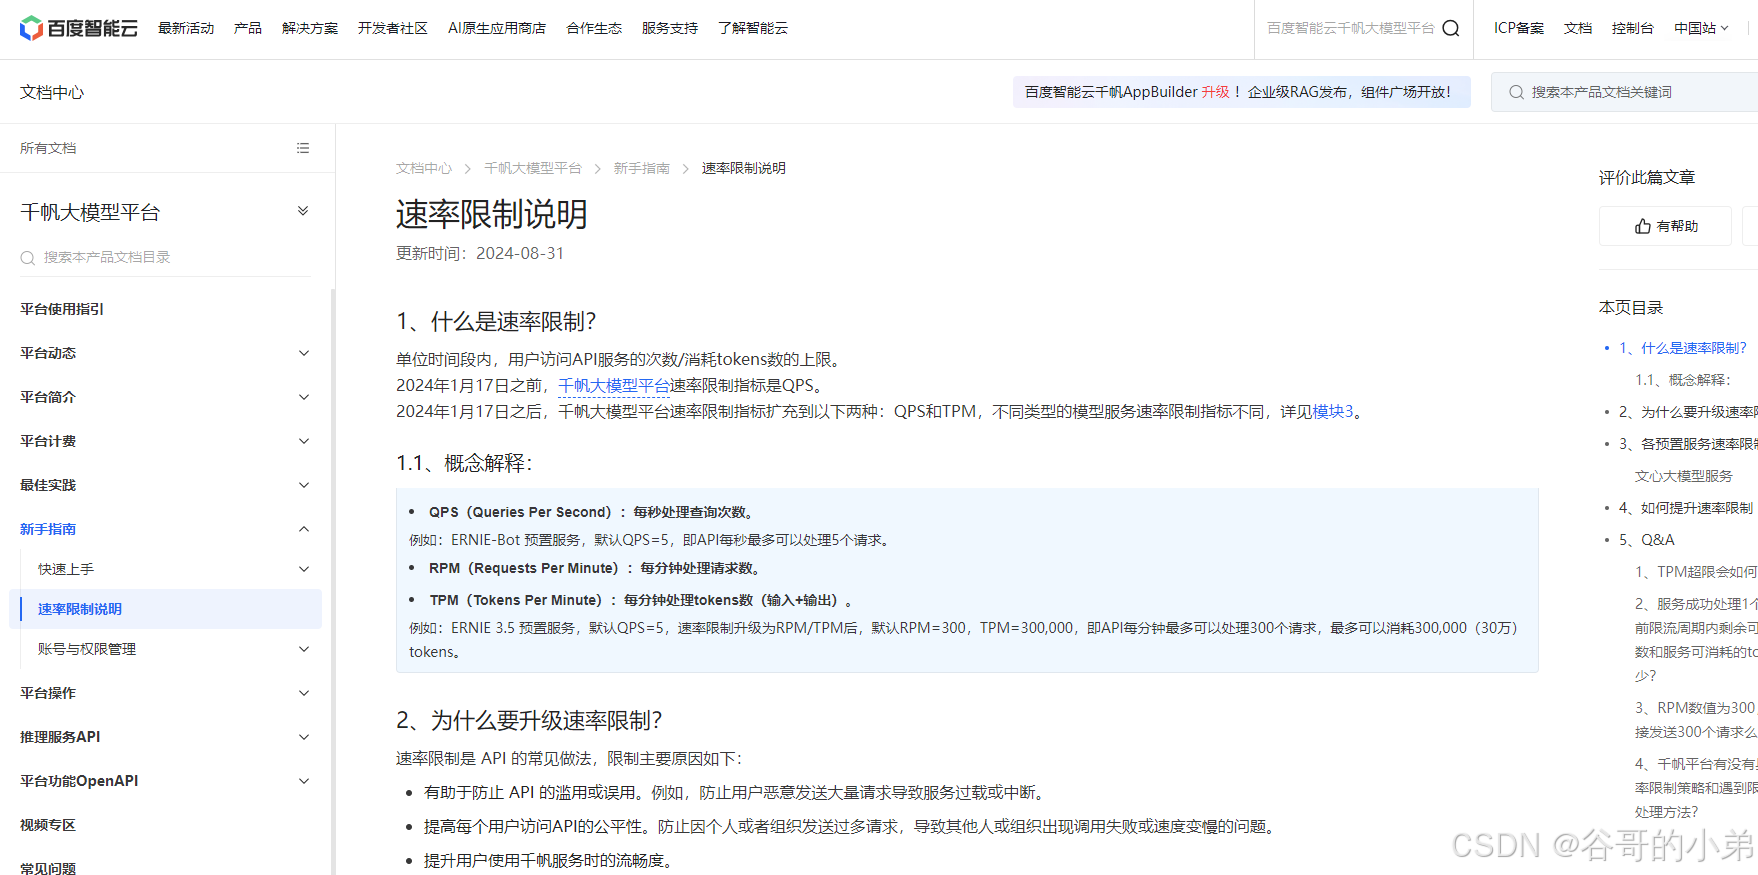This screenshot has height=875, width=1758.
Task: Click the 文档中心 breadcrumb
Action: click(x=424, y=168)
